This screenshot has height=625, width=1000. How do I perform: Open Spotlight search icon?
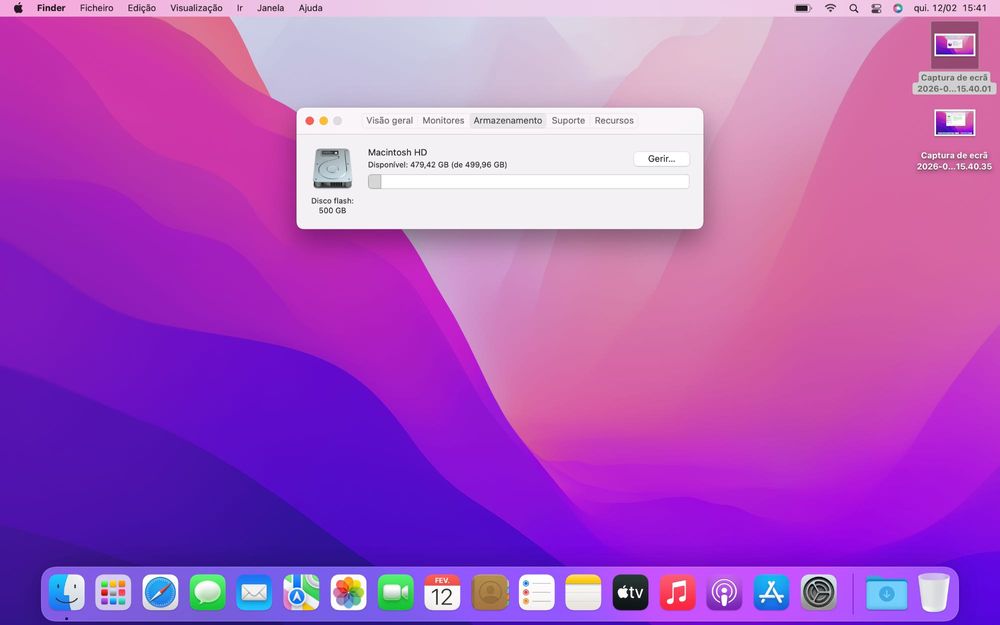(853, 8)
